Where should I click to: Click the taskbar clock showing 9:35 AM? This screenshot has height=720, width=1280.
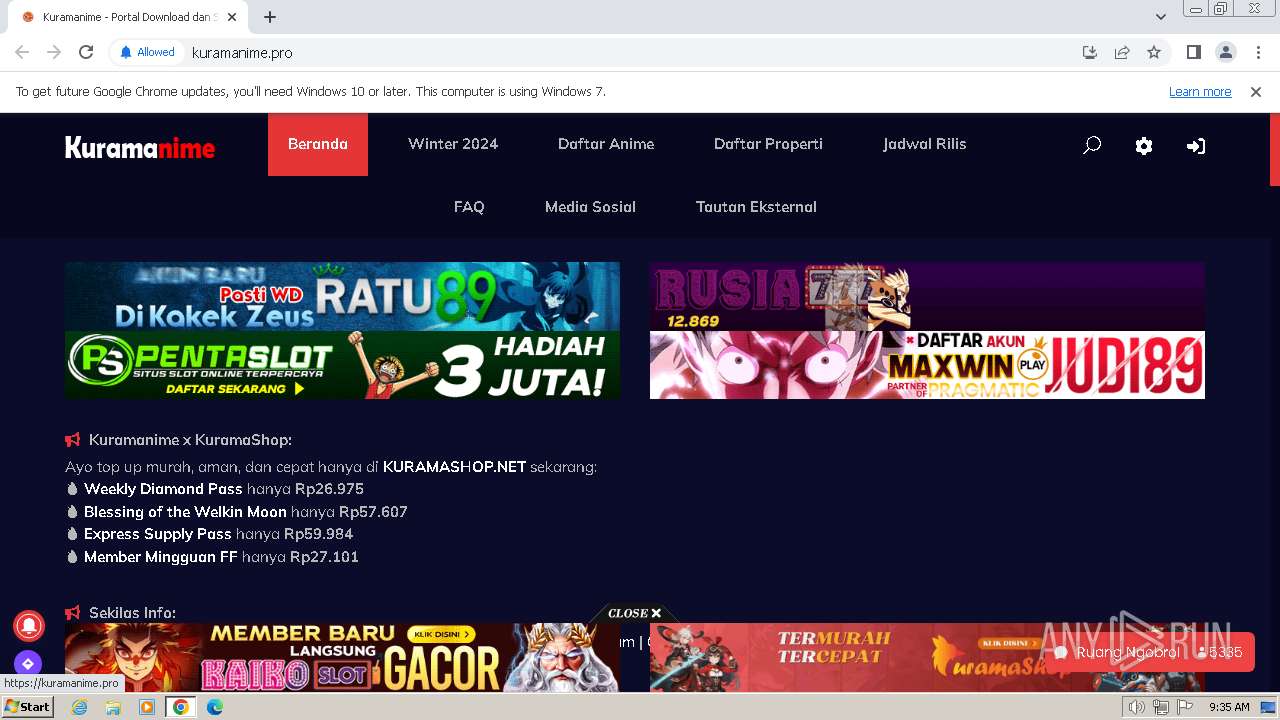coord(1229,707)
